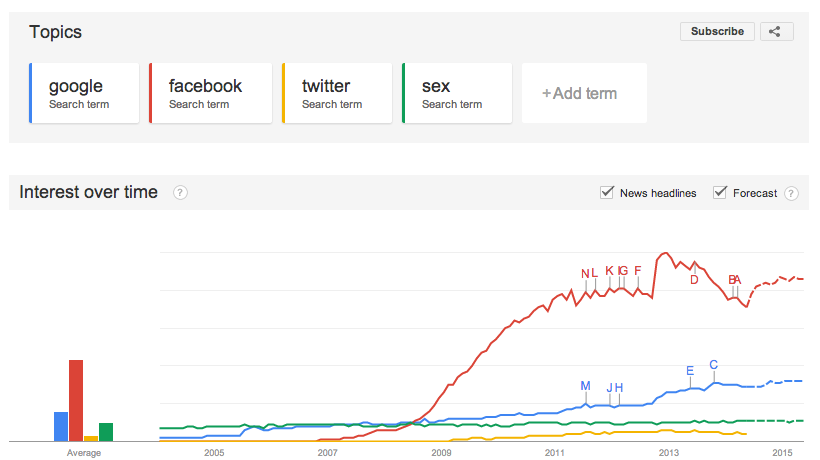The image size is (820, 460).
Task: Toggle the News headlines checkbox
Action: [606, 193]
